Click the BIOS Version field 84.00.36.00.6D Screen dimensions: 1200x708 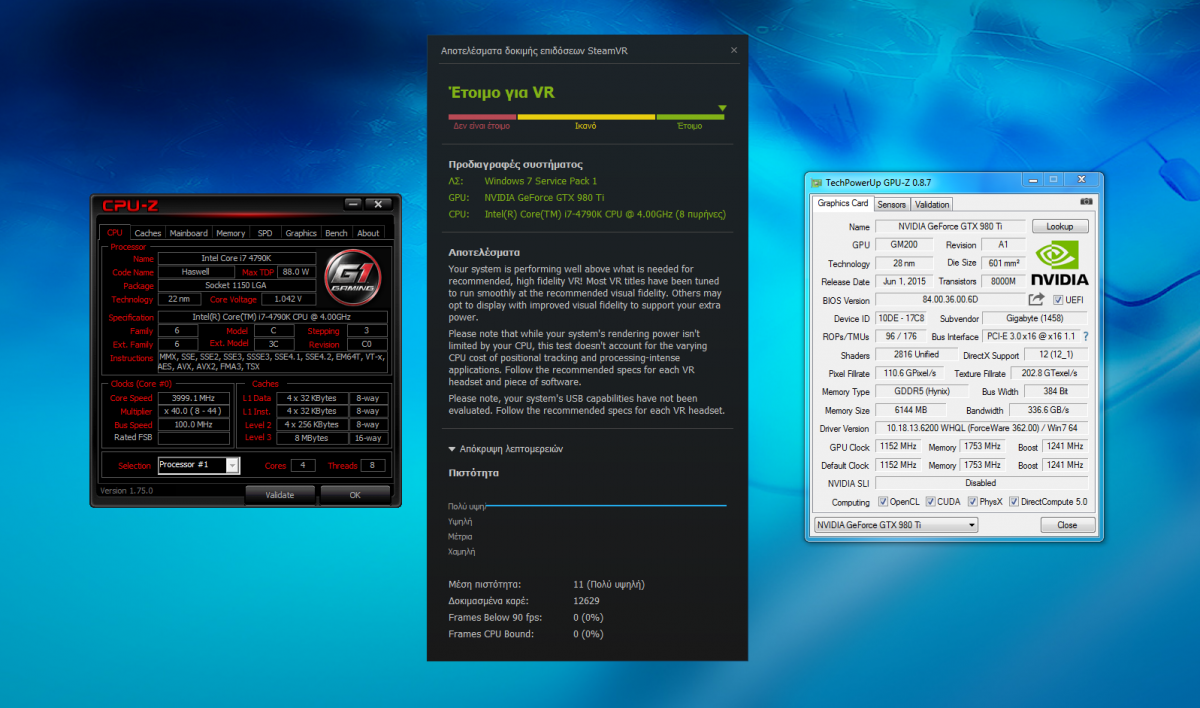tap(949, 300)
